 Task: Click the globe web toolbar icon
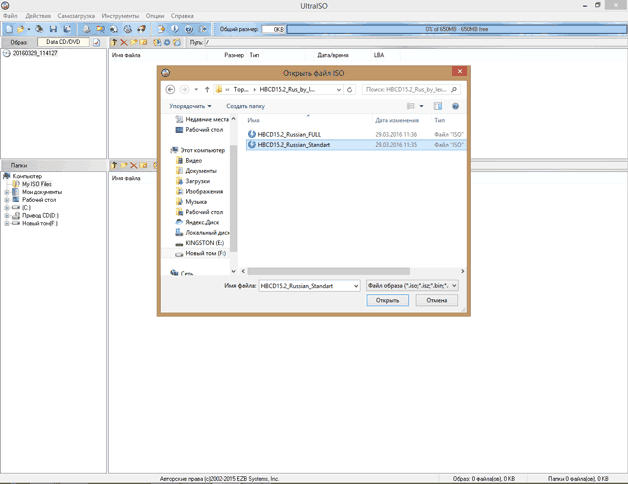[189, 29]
